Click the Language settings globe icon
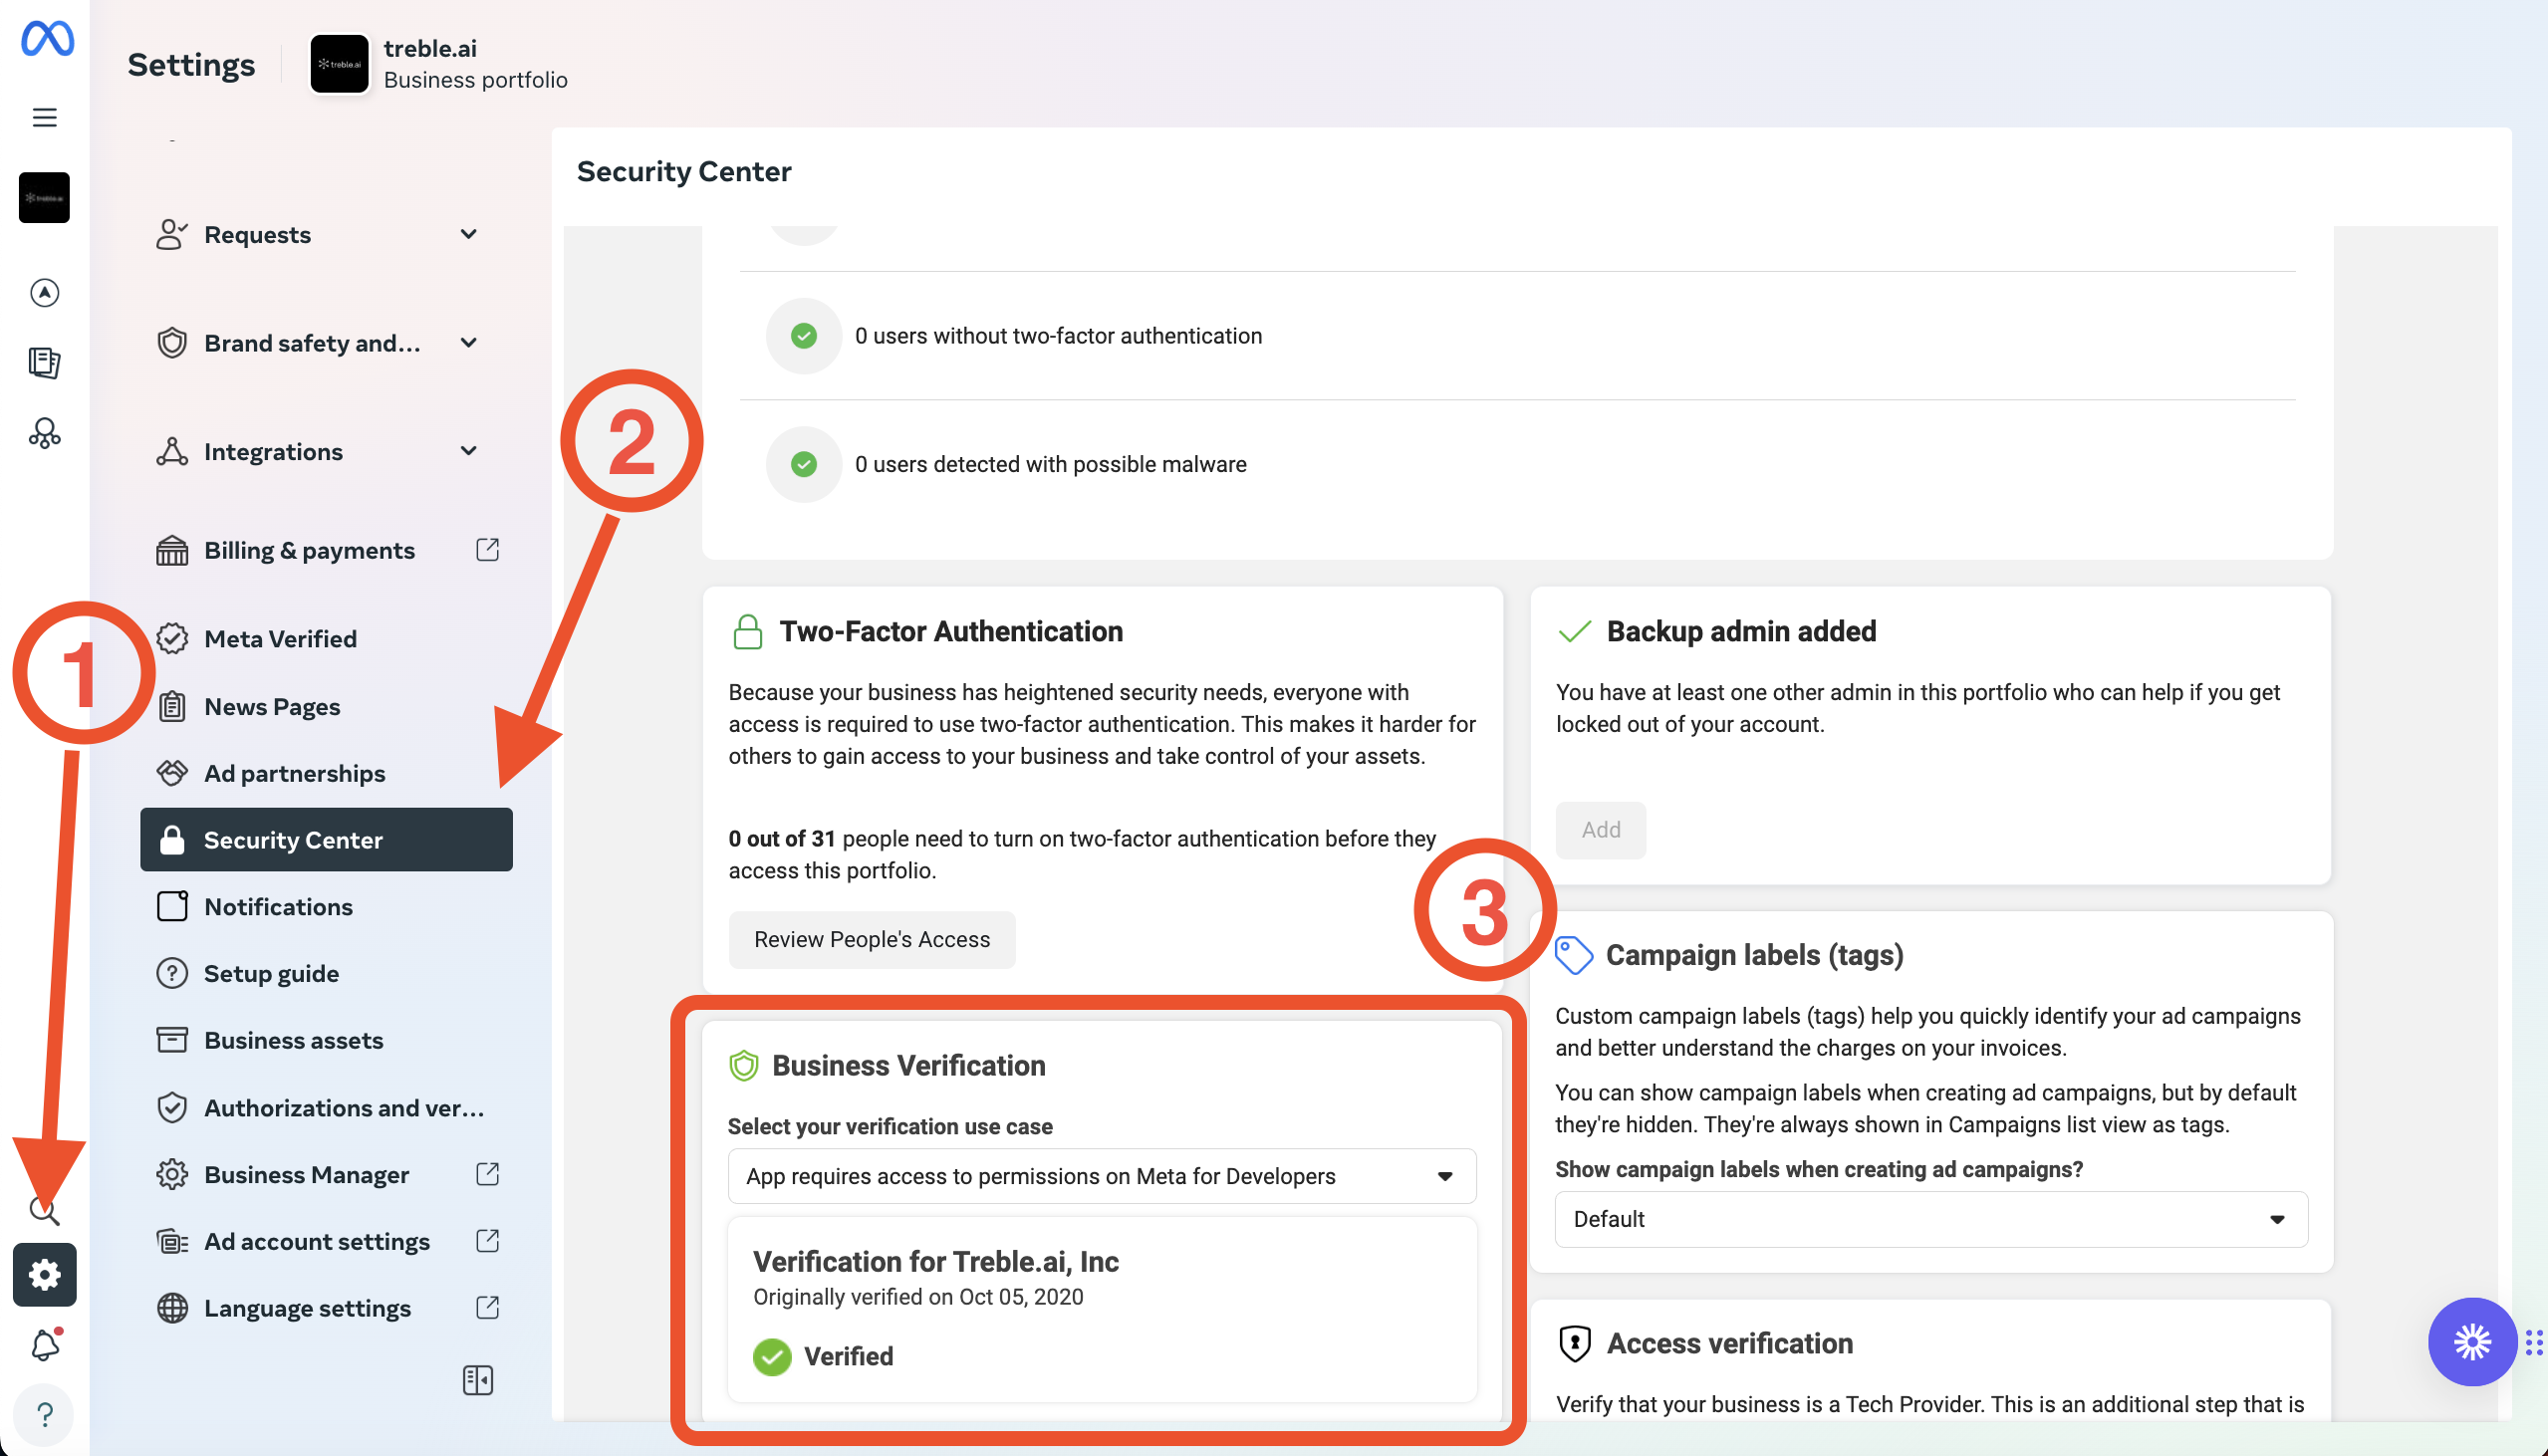The height and width of the screenshot is (1456, 2548). [x=172, y=1308]
